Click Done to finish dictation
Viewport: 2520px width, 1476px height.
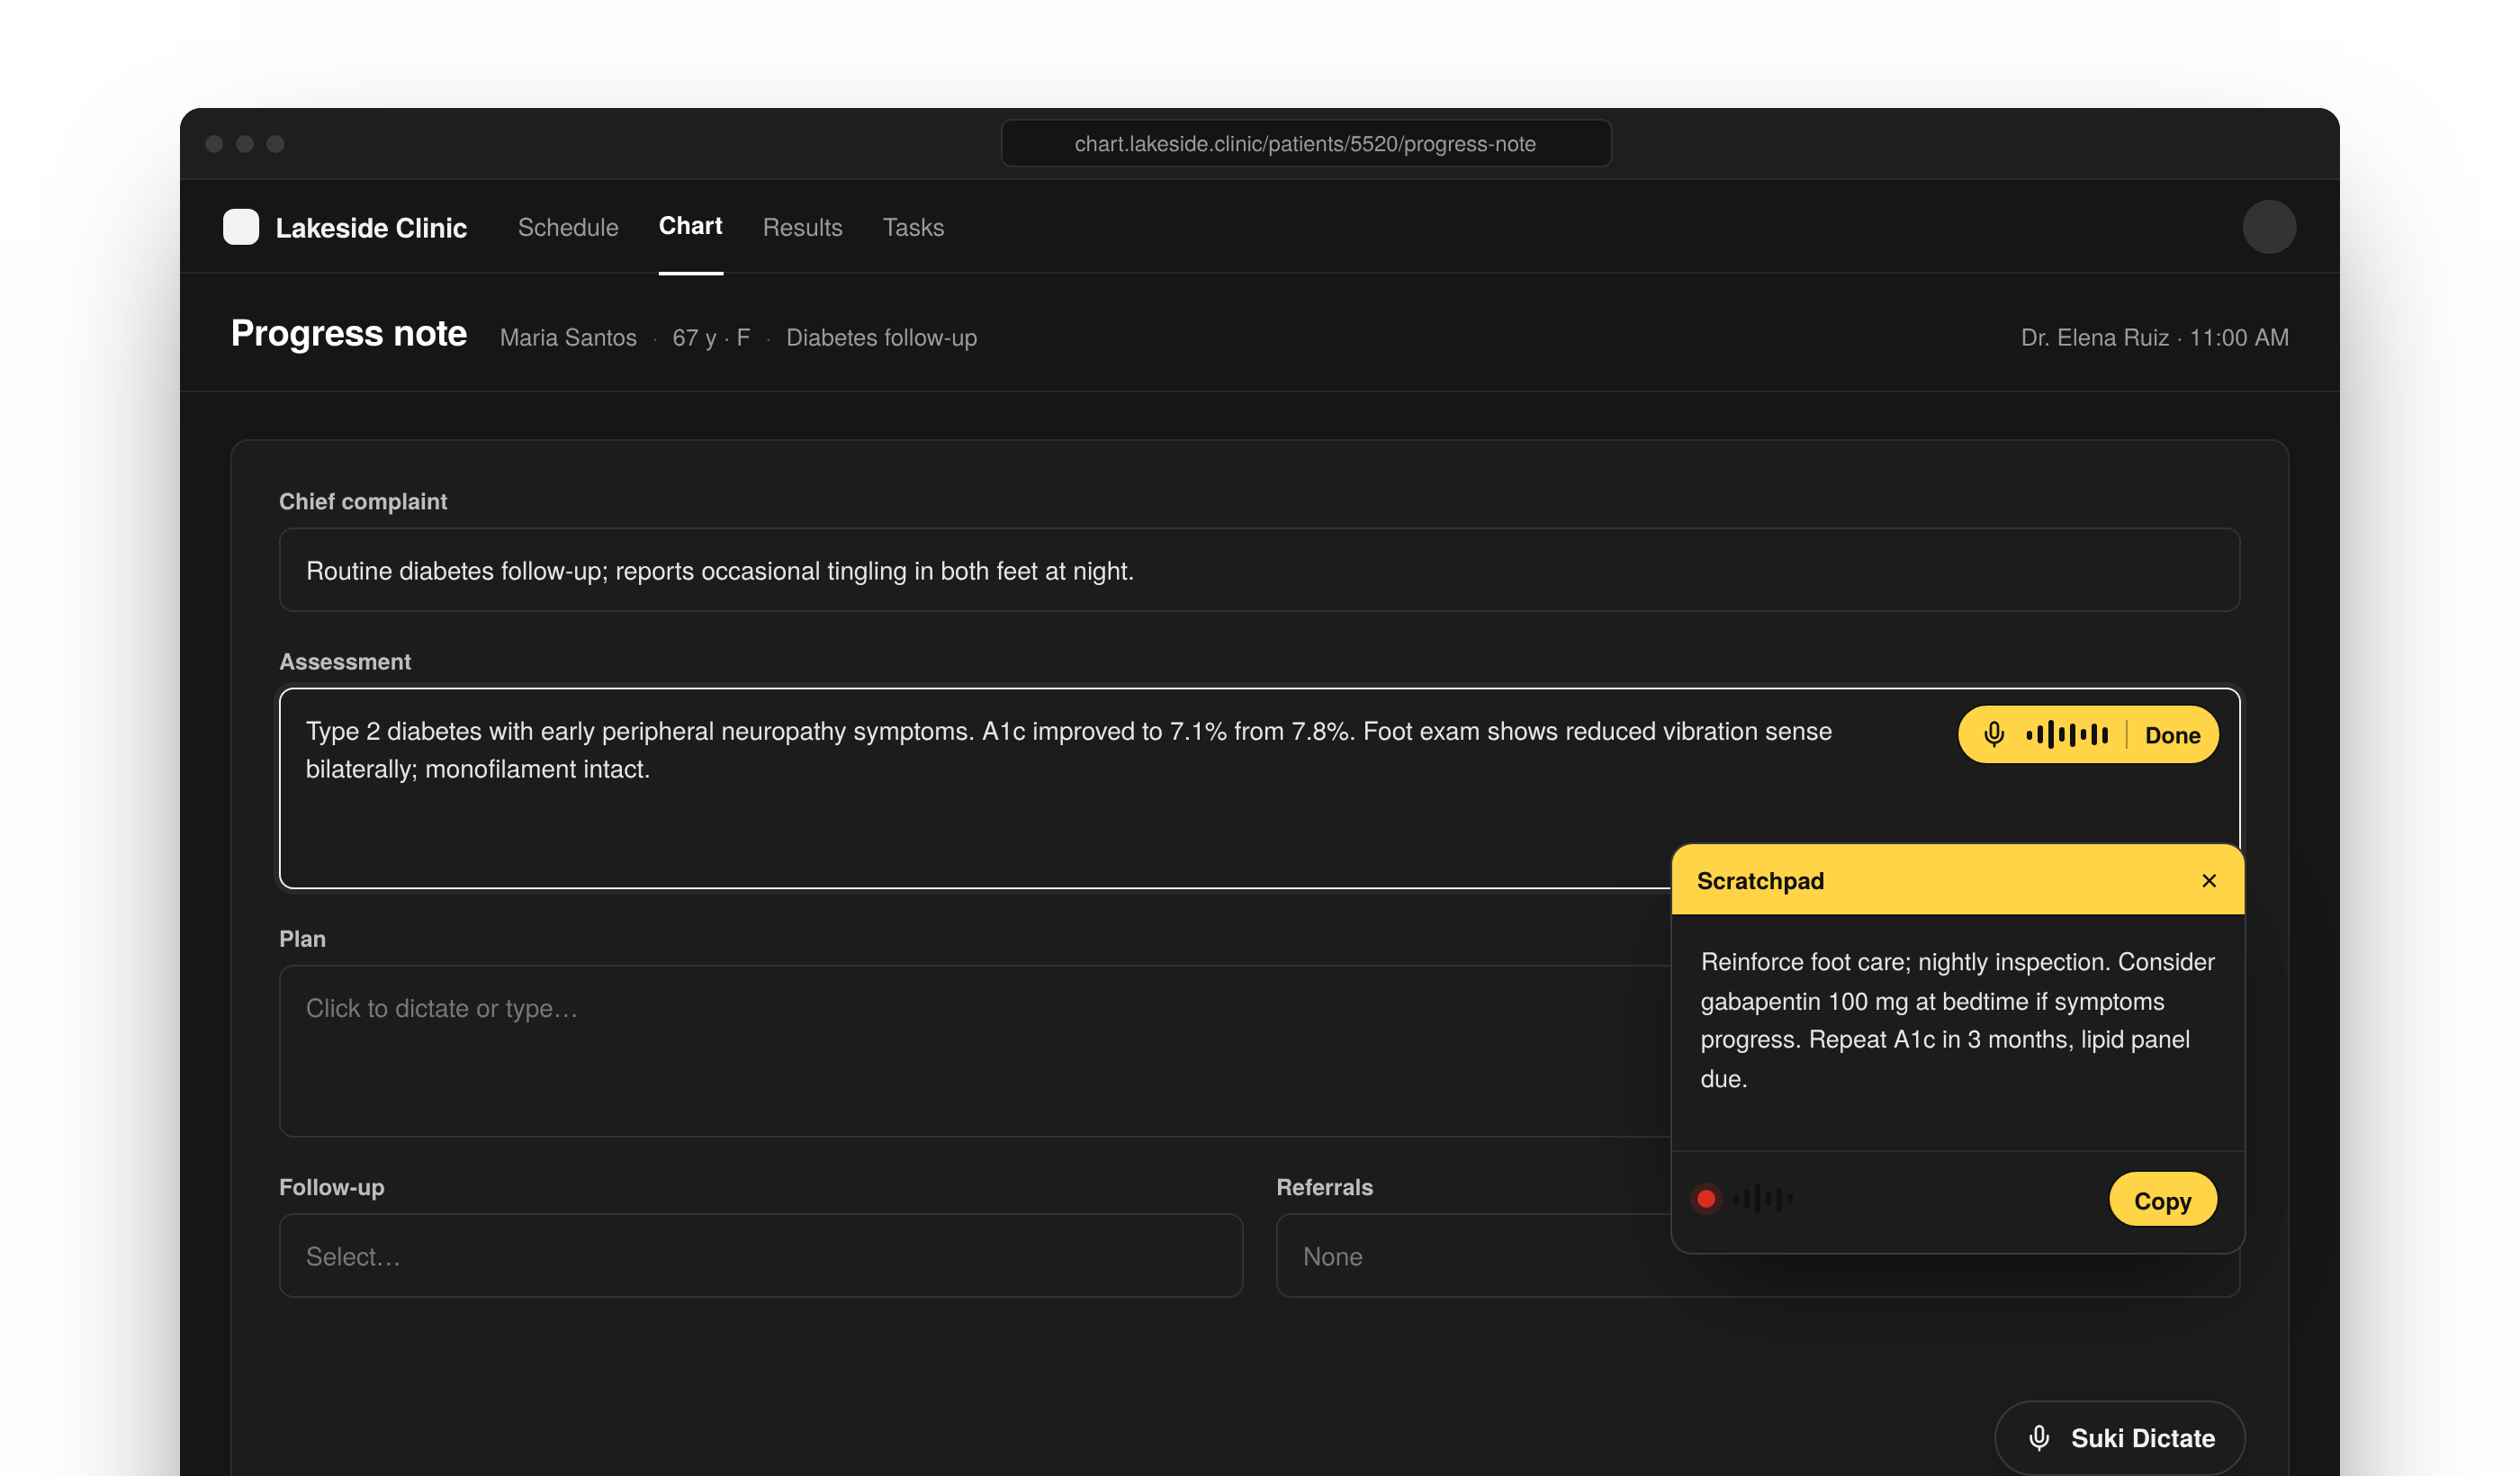pos(2172,736)
